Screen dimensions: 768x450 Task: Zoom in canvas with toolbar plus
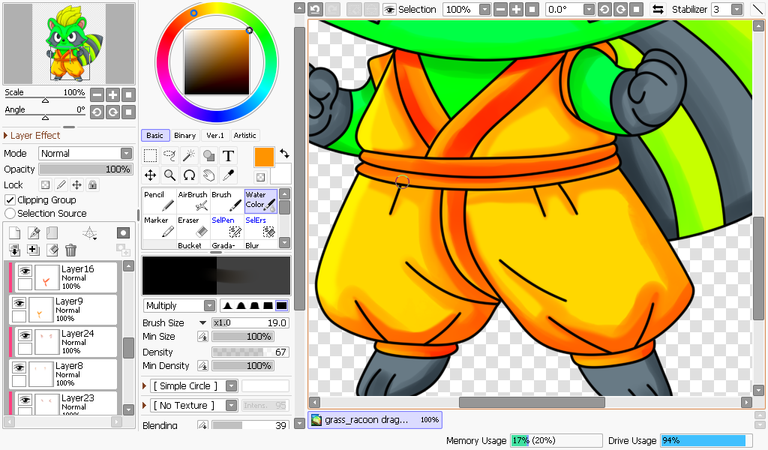click(x=516, y=9)
